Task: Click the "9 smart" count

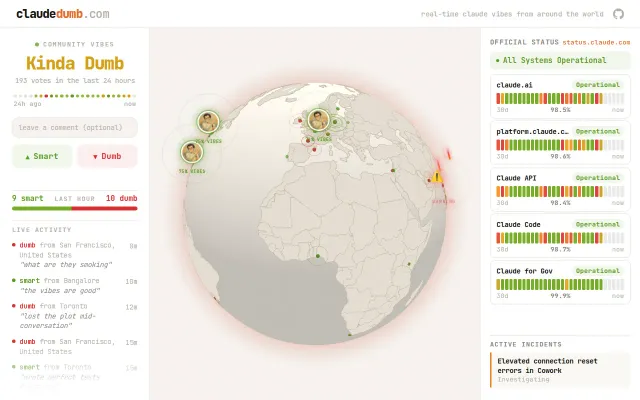Action: 27,198
